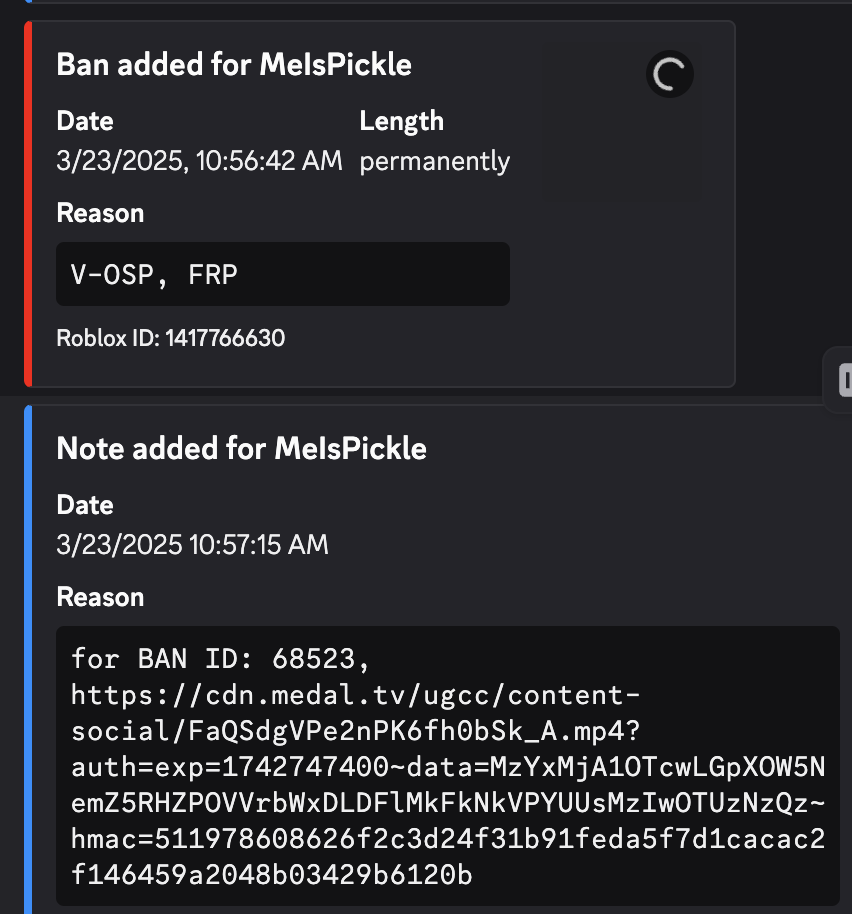Click the Length field heading
852x914 pixels.
click(402, 121)
